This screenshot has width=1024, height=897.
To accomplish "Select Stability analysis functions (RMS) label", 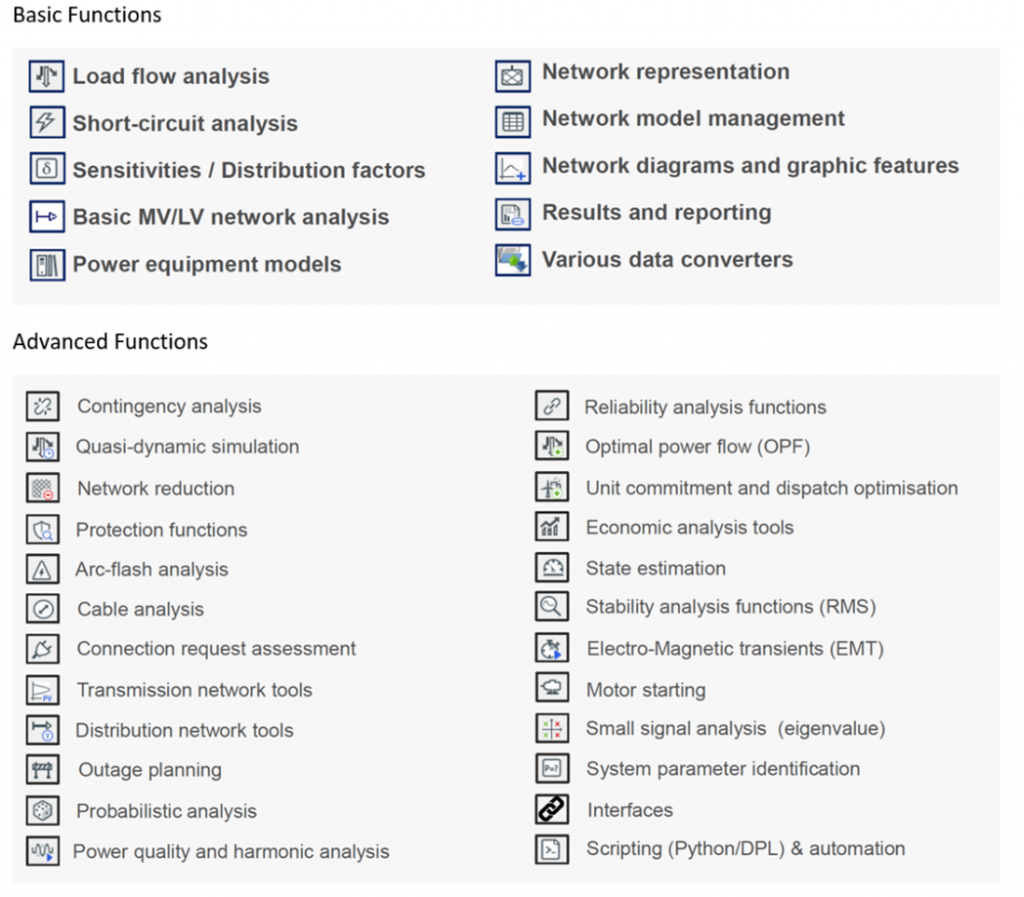I will [731, 607].
